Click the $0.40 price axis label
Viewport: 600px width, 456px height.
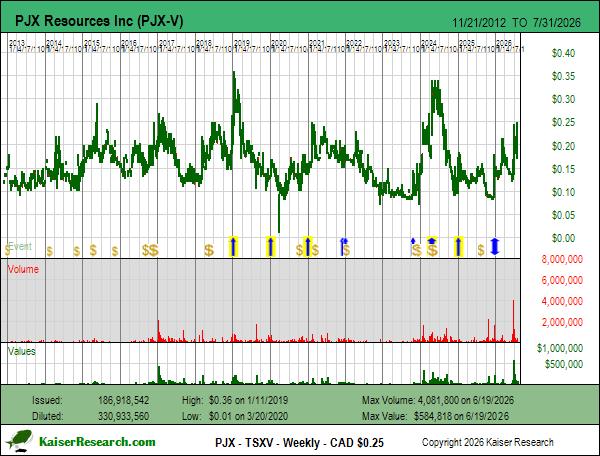[x=563, y=53]
